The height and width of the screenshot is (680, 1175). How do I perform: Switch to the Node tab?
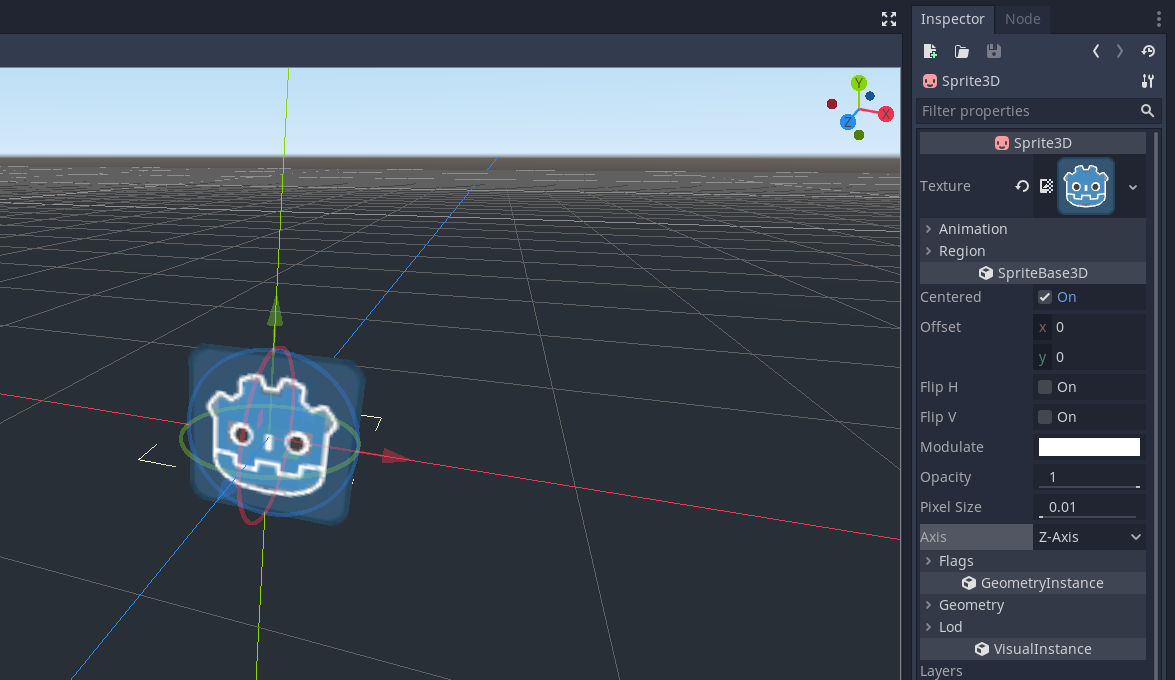(x=1022, y=18)
